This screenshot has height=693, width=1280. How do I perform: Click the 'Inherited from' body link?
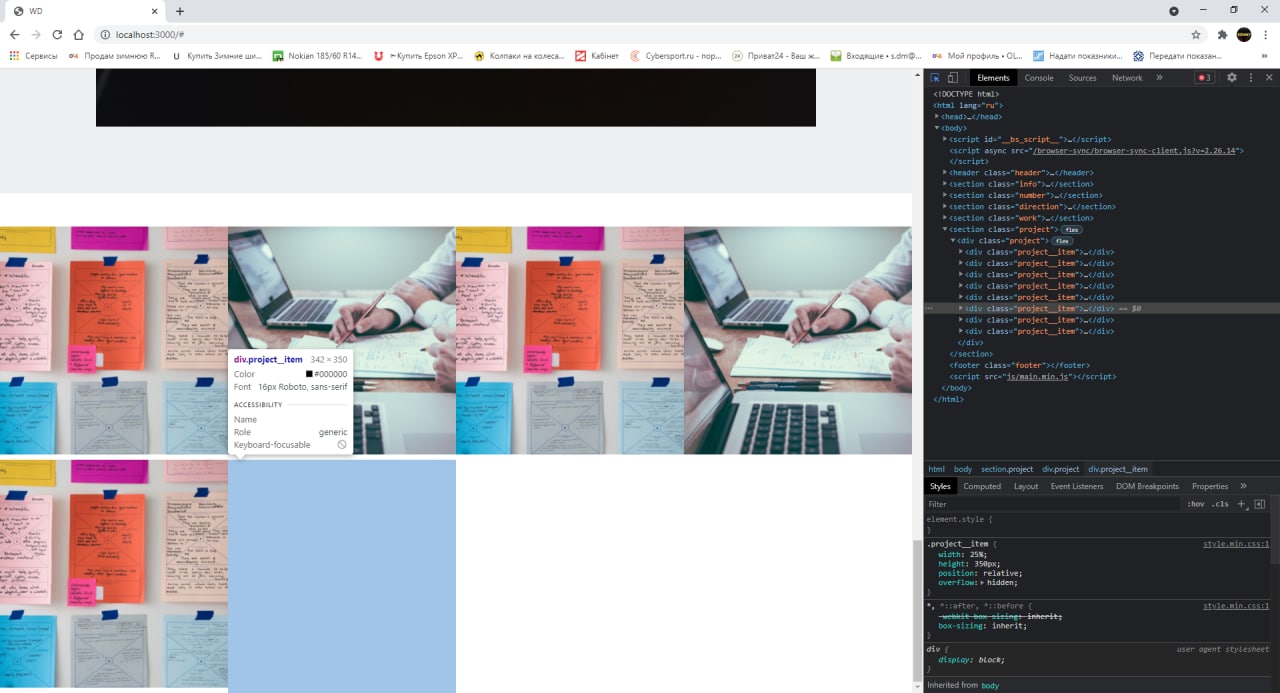click(990, 685)
